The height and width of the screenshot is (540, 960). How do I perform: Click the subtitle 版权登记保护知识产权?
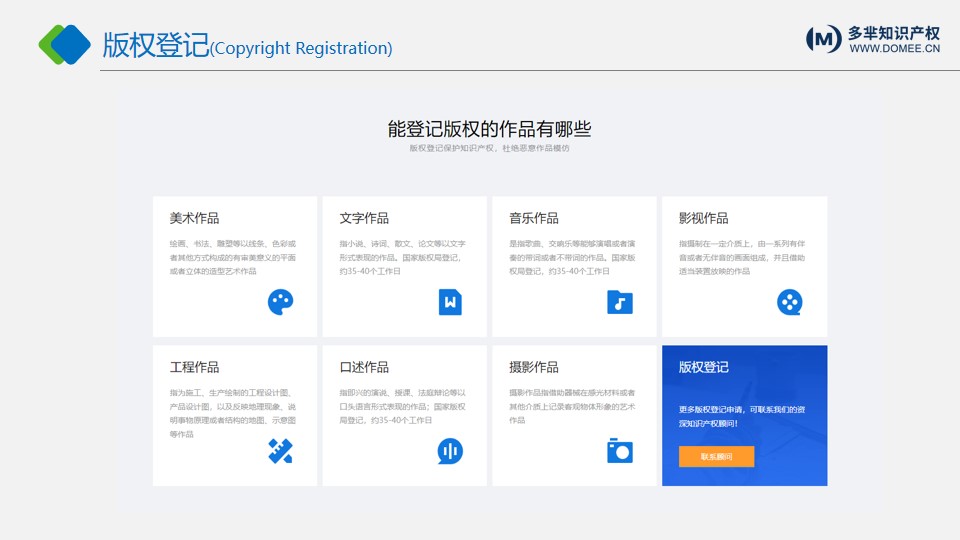click(x=489, y=148)
